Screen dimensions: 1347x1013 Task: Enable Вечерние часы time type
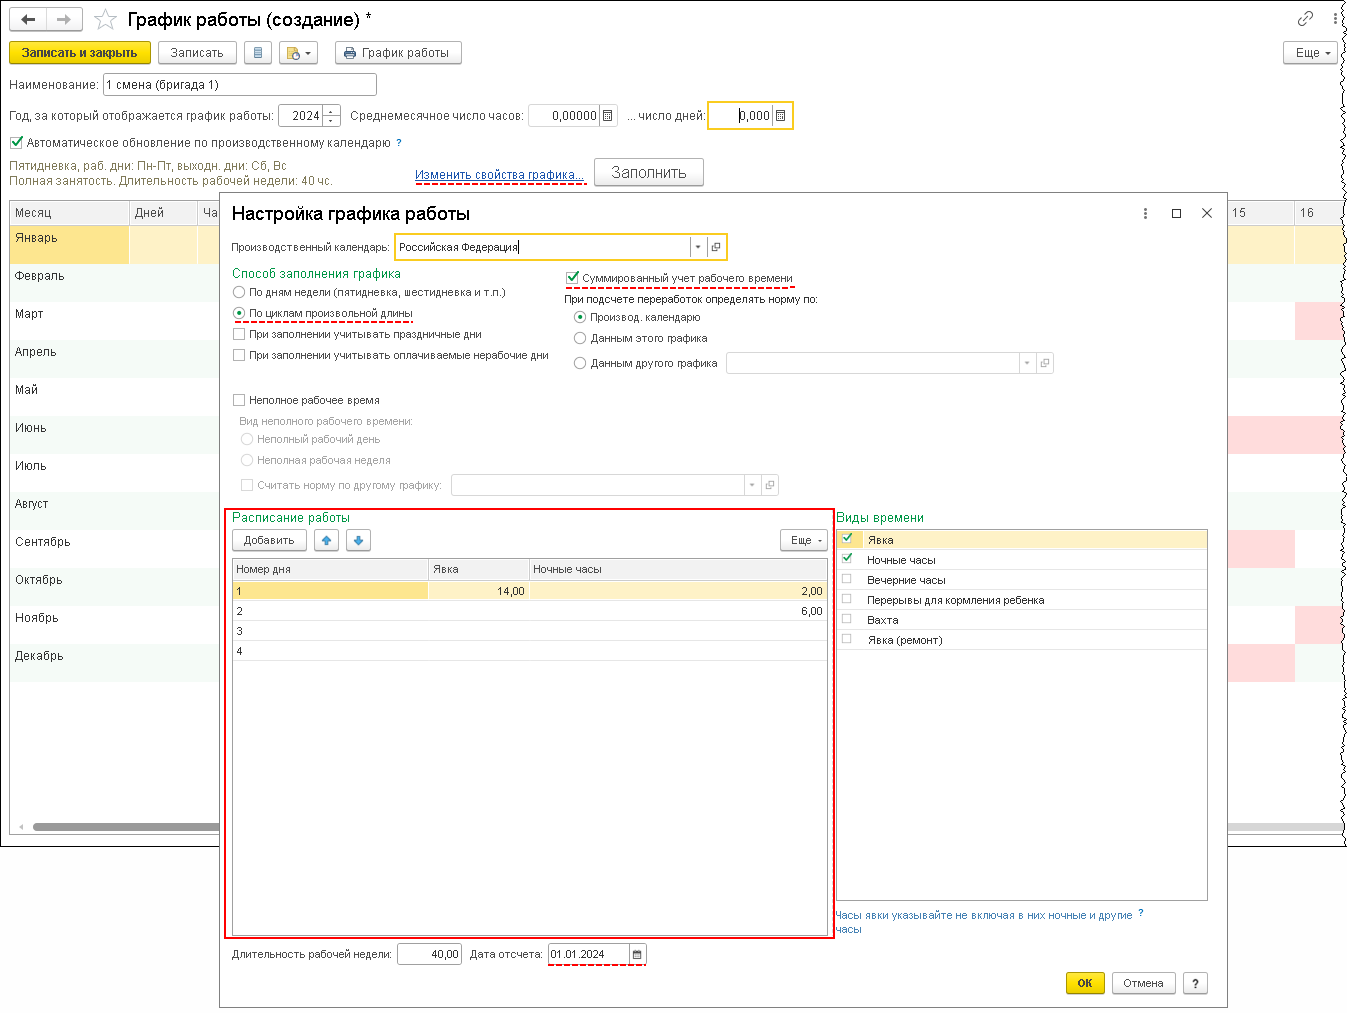pos(847,578)
